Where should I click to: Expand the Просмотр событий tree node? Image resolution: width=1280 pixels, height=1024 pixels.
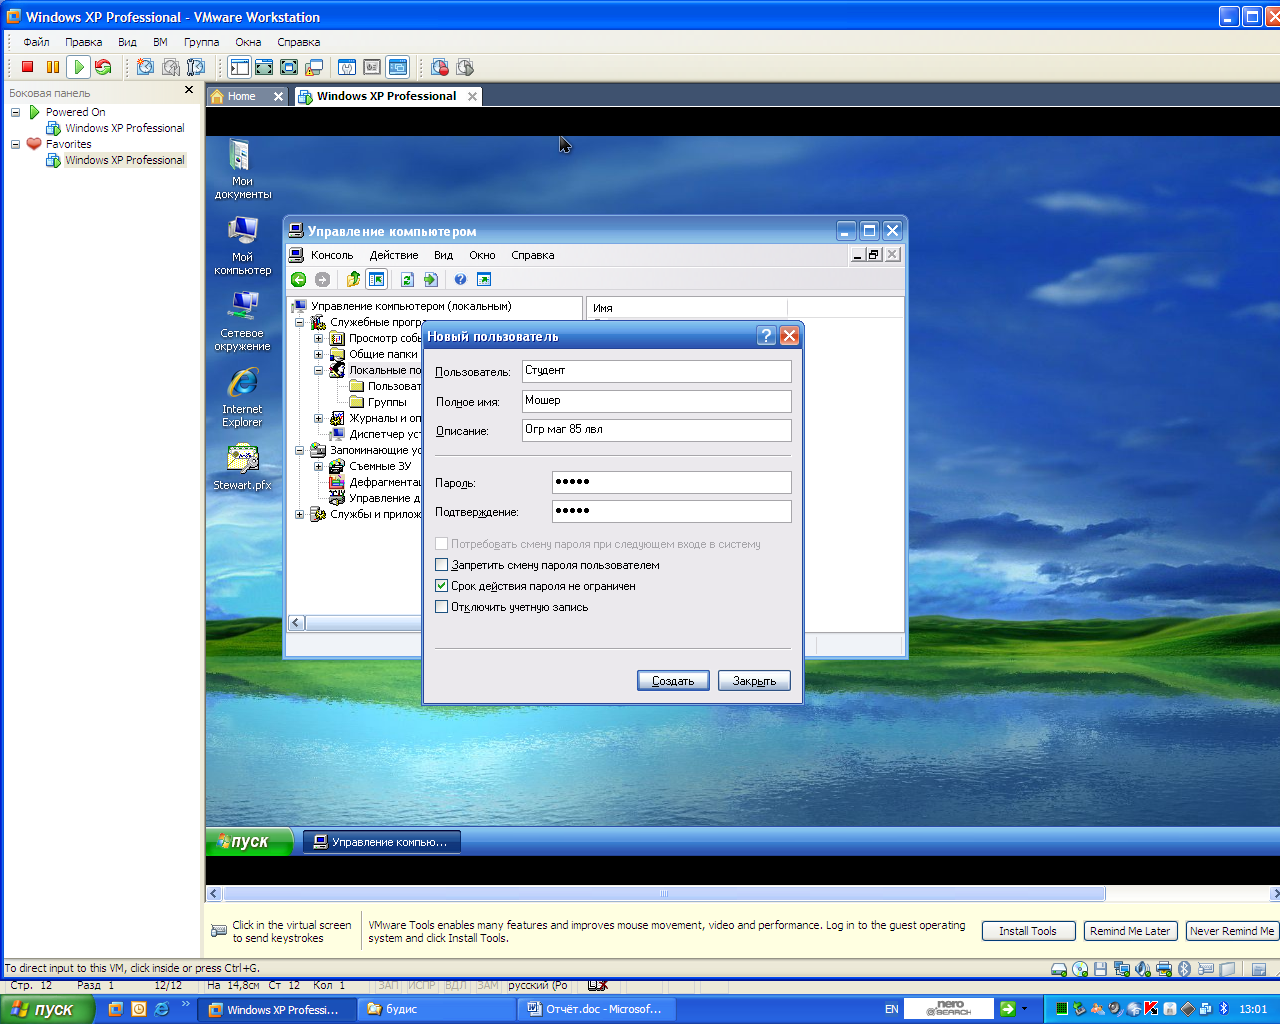[318, 338]
